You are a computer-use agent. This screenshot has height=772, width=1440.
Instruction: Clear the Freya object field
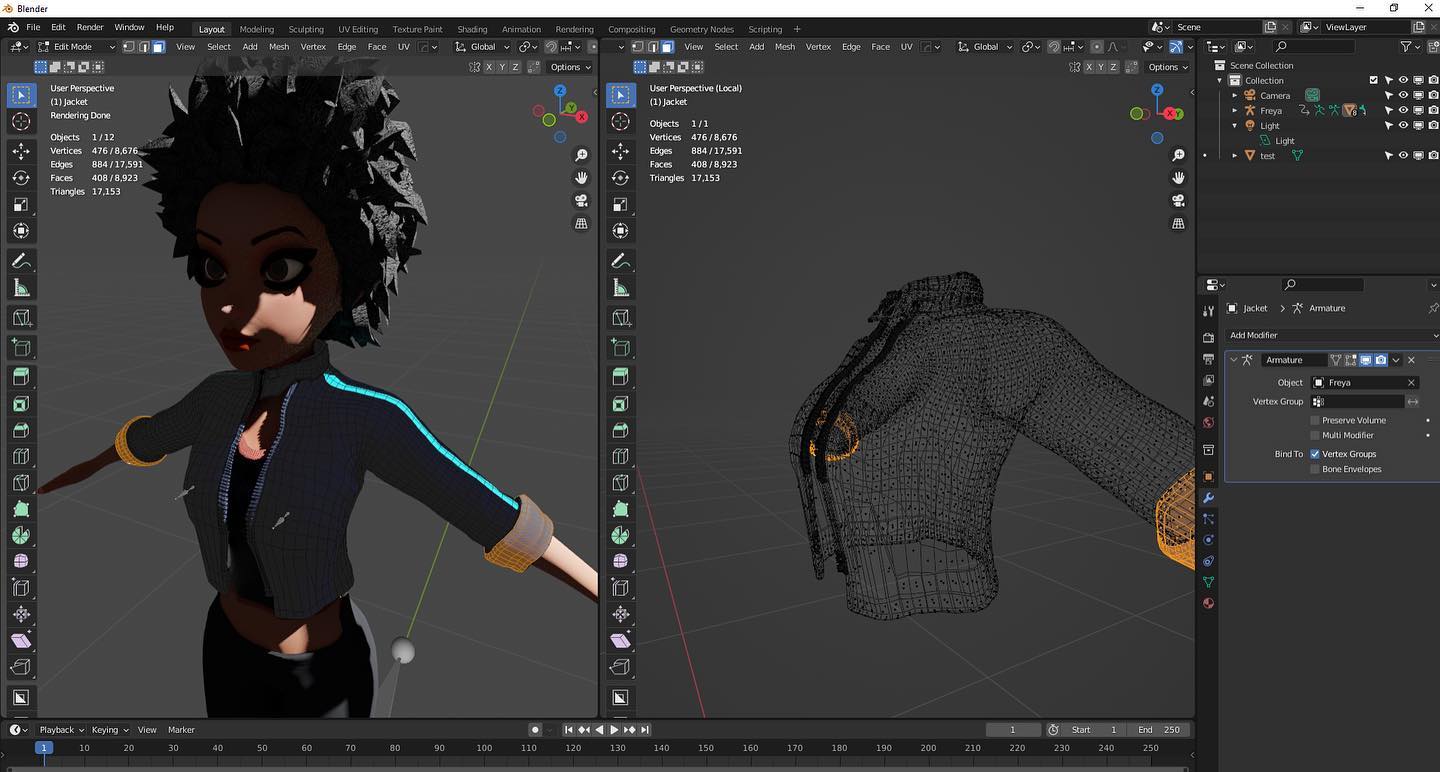pos(1411,383)
